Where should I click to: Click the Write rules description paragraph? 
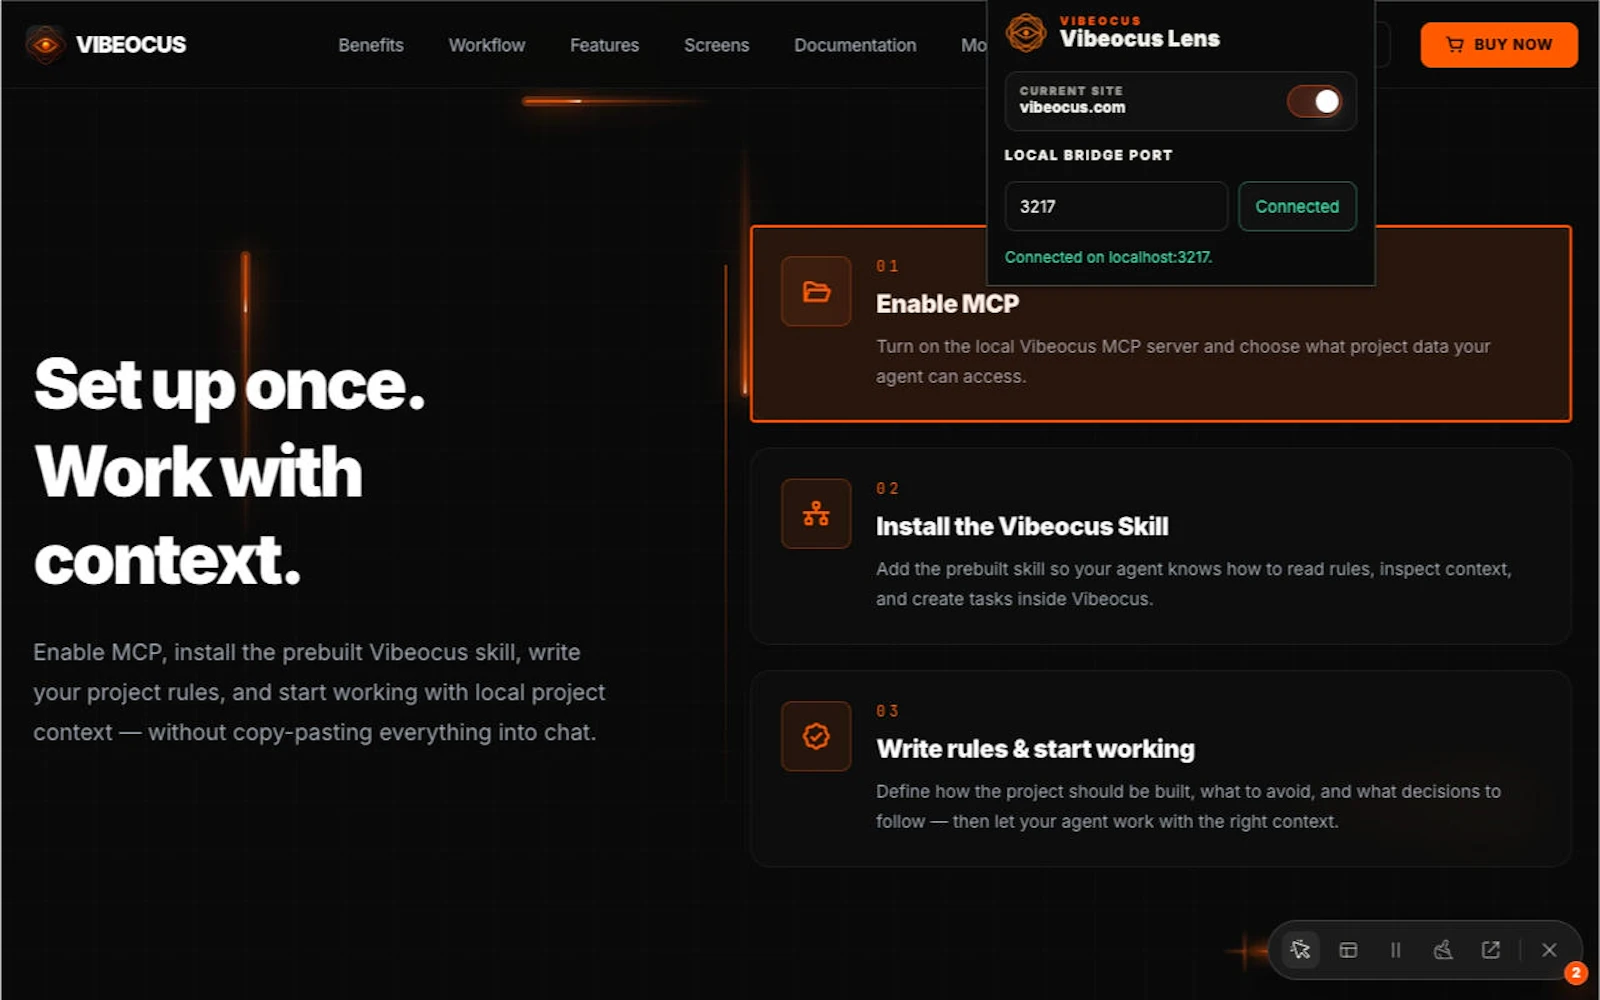pyautogui.click(x=1188, y=806)
